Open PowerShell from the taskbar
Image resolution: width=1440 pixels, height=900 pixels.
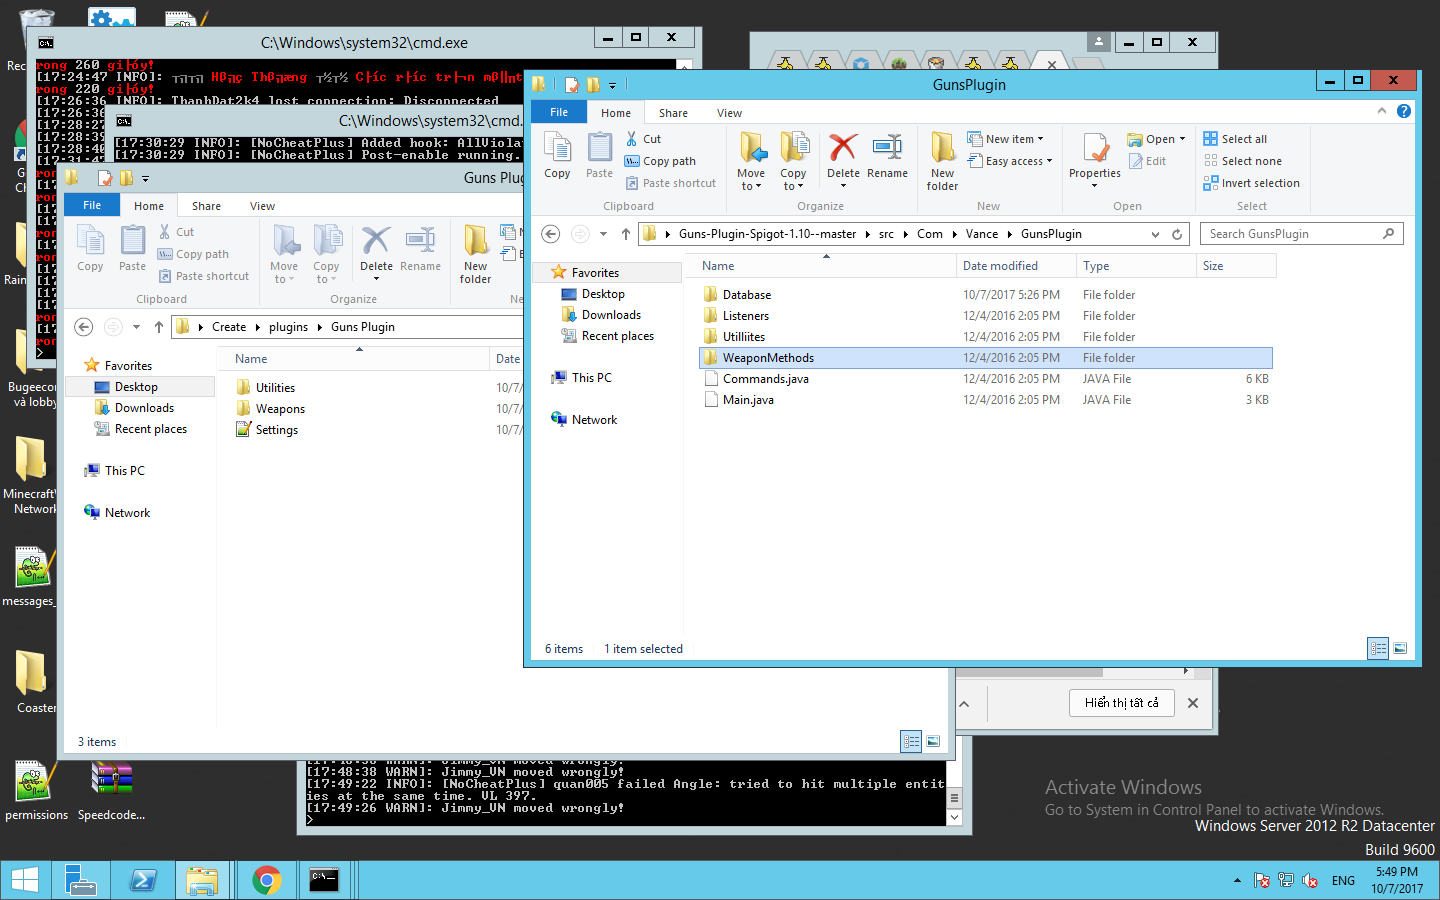click(x=143, y=880)
